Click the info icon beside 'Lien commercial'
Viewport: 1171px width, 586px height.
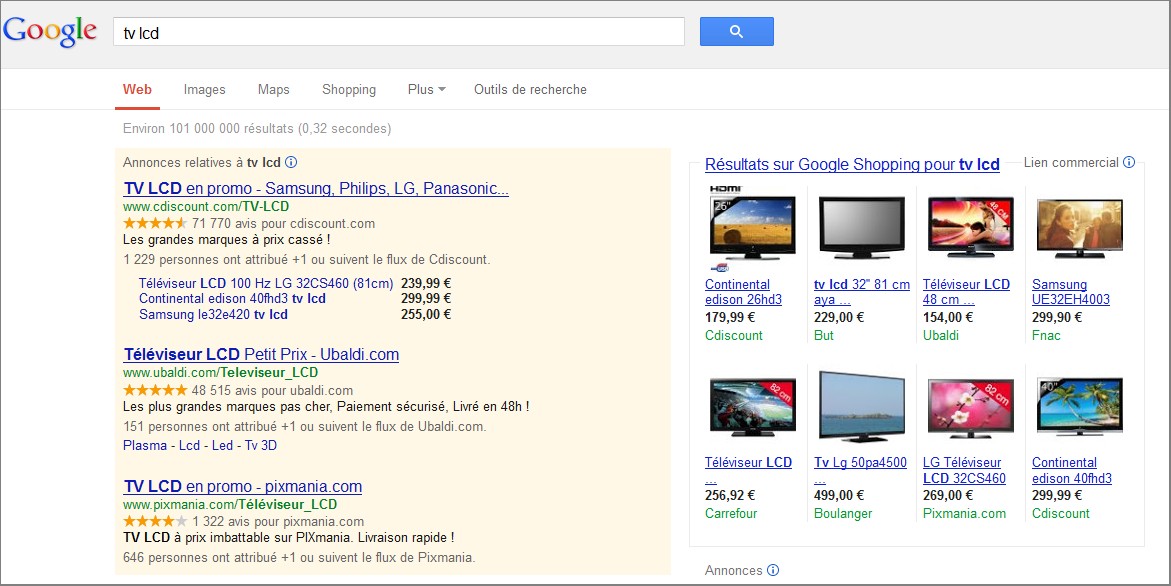pos(1129,162)
